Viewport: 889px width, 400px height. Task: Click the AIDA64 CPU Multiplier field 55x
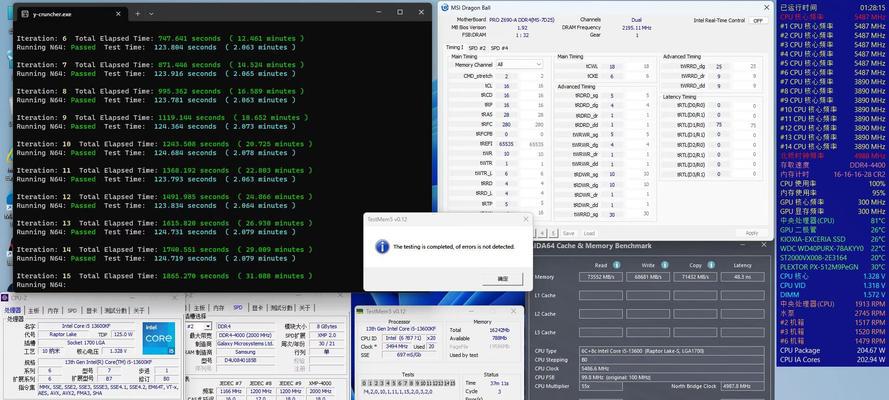click(x=600, y=386)
